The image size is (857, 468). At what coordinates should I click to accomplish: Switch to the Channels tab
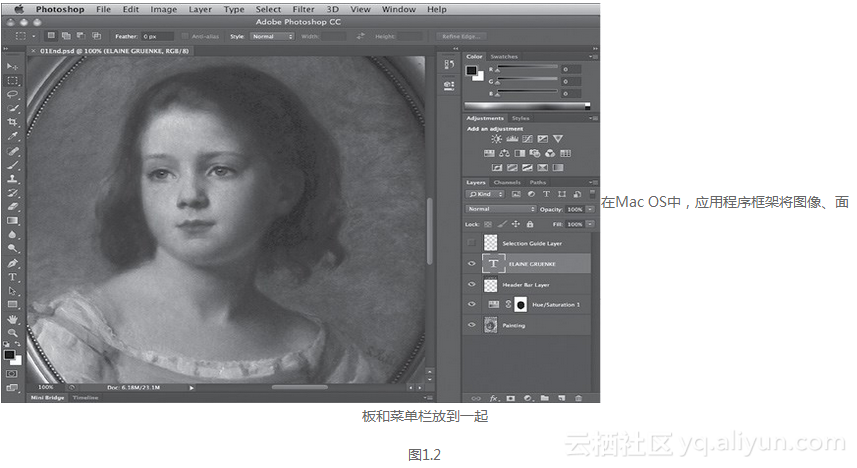507,182
